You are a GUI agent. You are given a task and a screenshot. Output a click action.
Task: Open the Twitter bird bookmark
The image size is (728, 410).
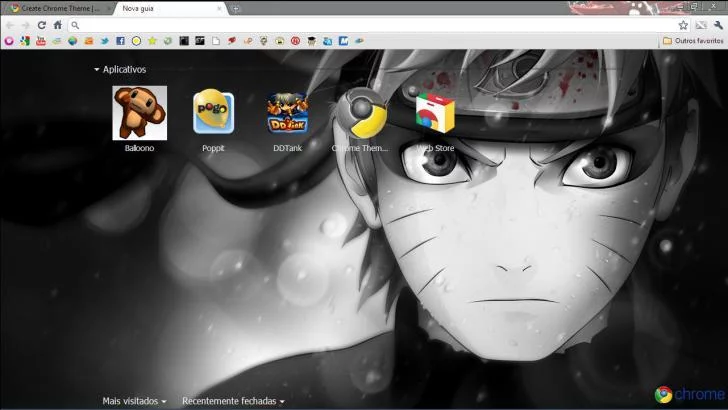pyautogui.click(x=104, y=41)
